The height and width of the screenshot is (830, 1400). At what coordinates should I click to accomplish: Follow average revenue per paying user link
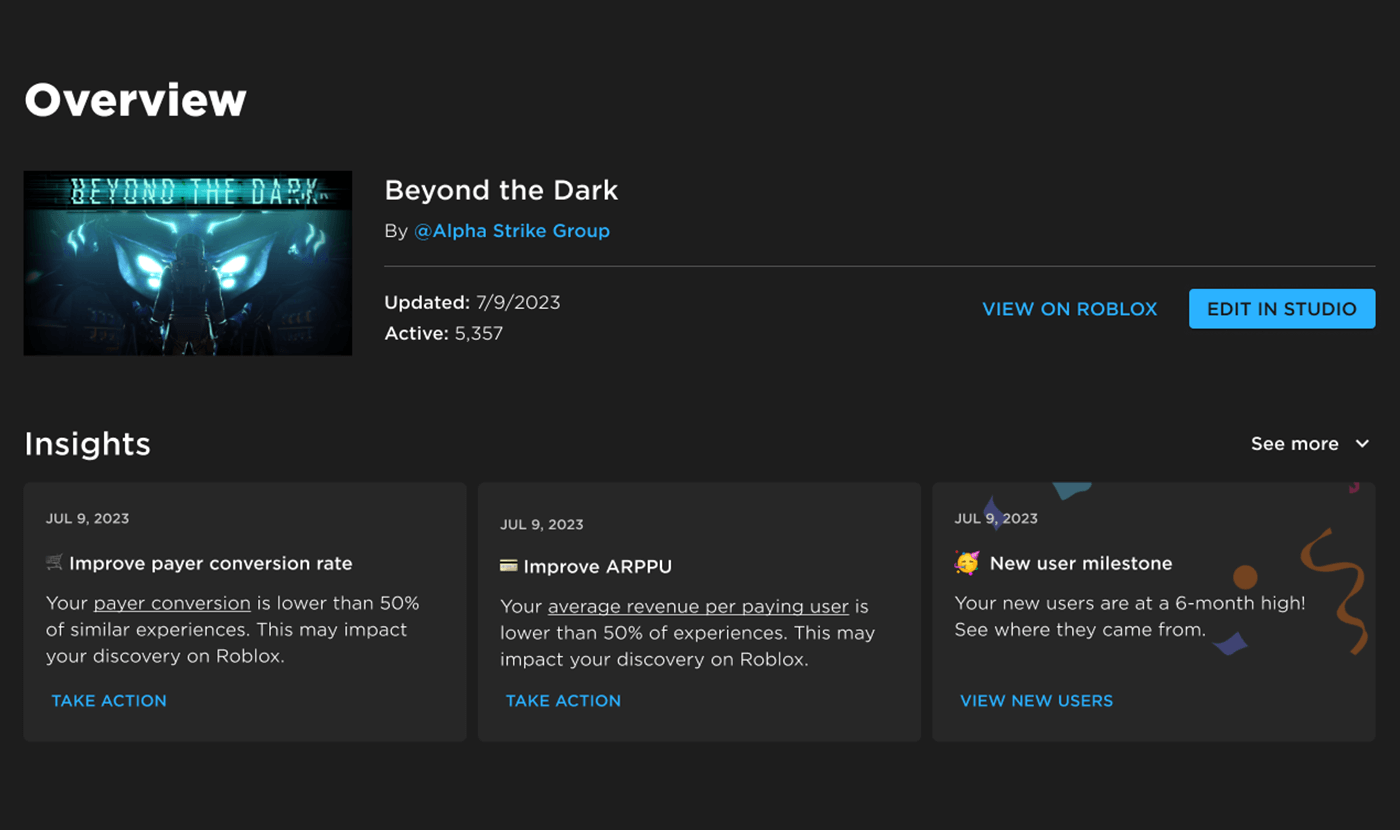[698, 606]
